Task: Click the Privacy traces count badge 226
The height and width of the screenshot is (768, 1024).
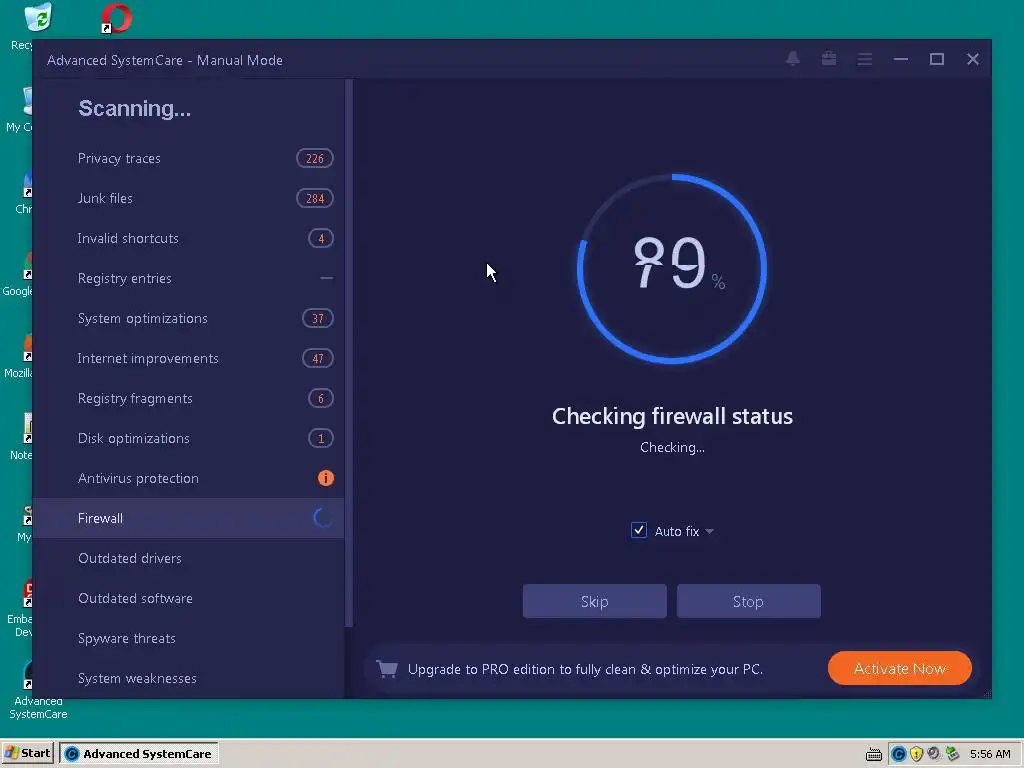Action: click(x=315, y=158)
